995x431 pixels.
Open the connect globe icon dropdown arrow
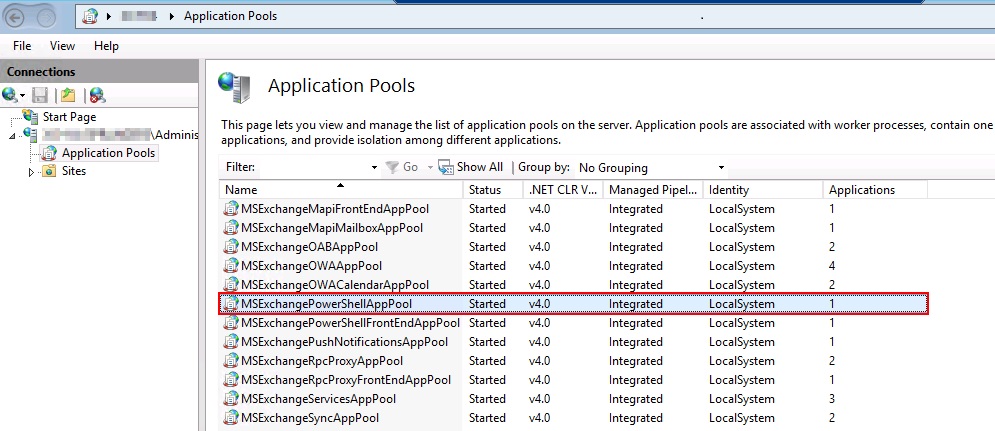[x=23, y=96]
